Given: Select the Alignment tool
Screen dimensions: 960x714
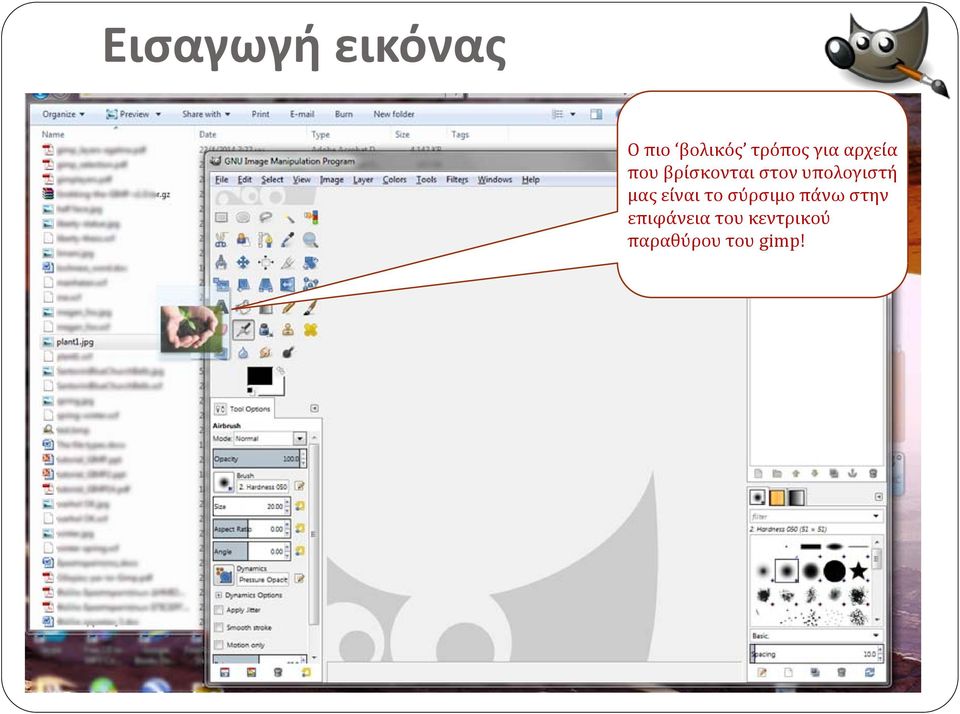Looking at the screenshot, I should point(266,263).
